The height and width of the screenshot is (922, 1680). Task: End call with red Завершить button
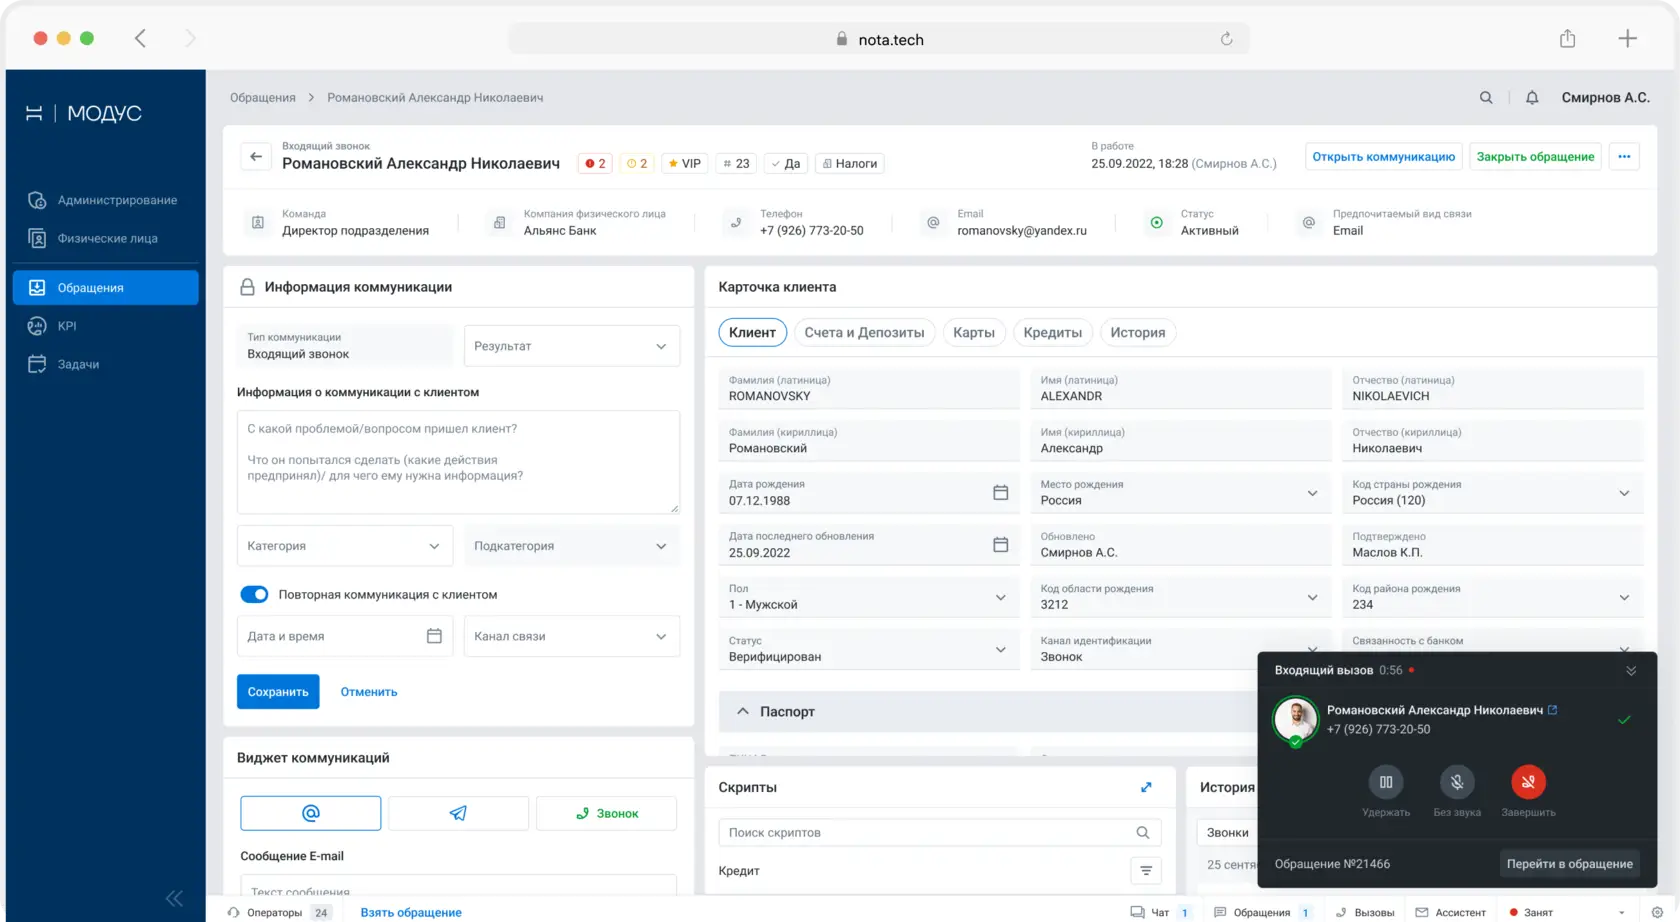point(1528,782)
